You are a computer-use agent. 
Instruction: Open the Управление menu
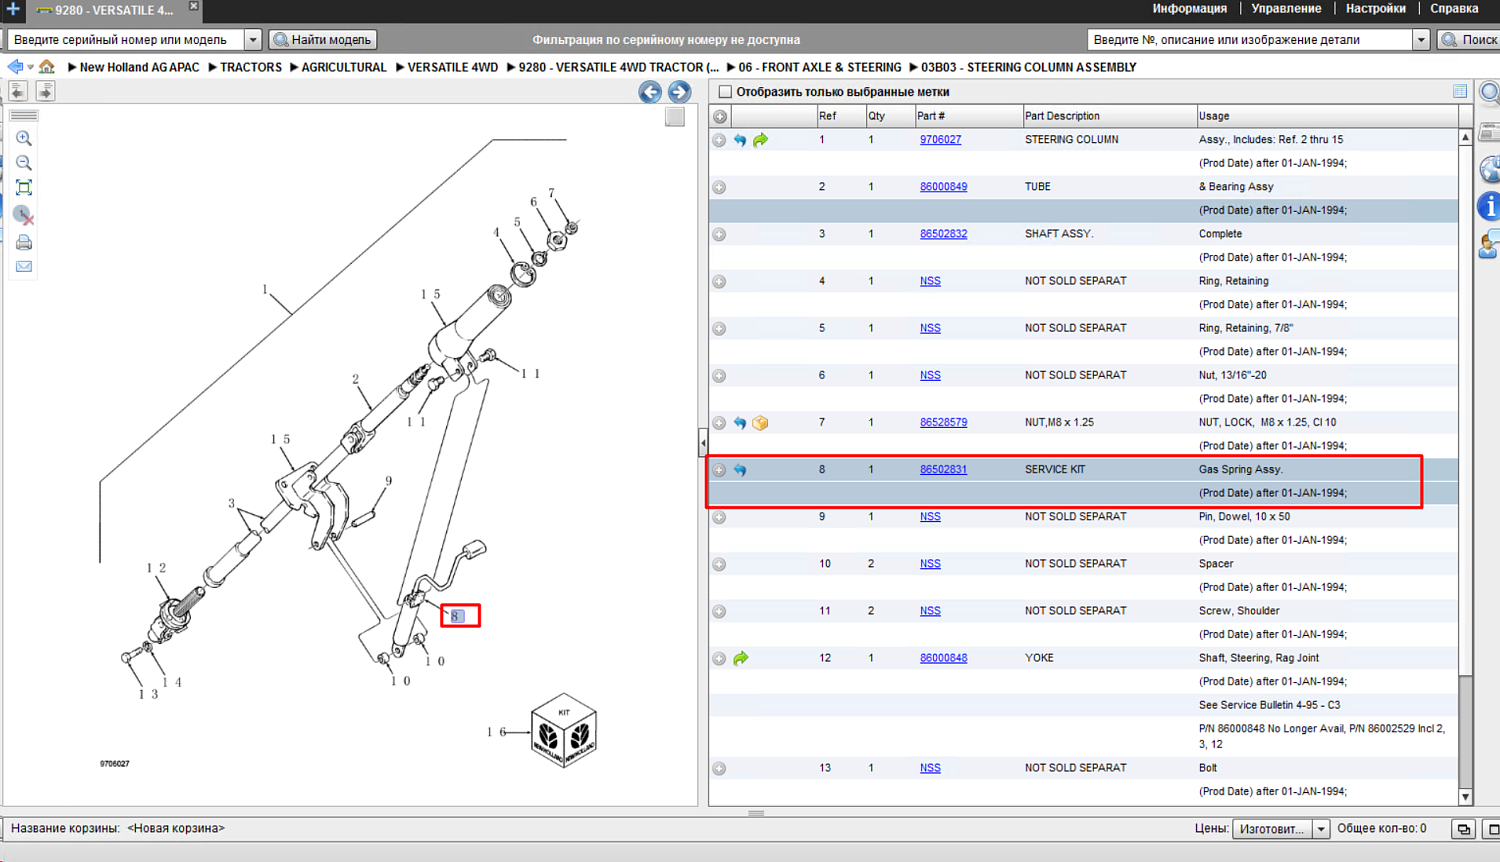(x=1286, y=8)
